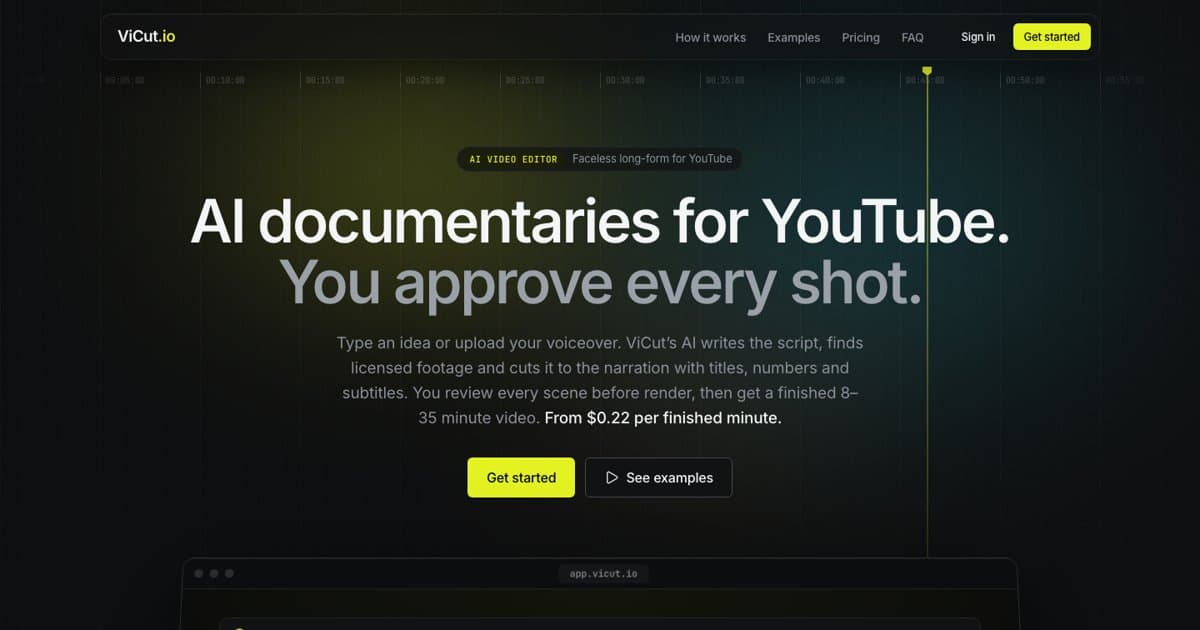Click the 00:20:00 timeline tick
Viewport: 1200px width, 630px height.
click(424, 80)
